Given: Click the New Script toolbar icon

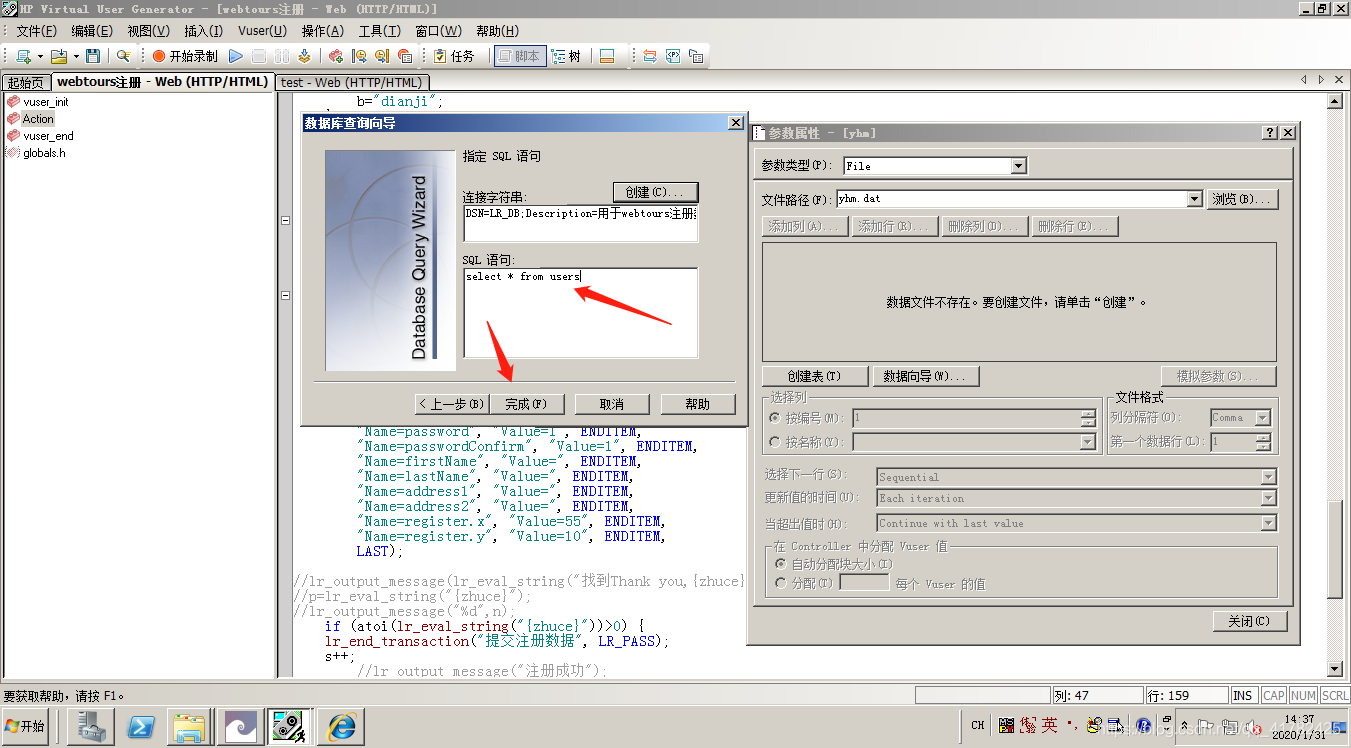Looking at the screenshot, I should tap(23, 56).
